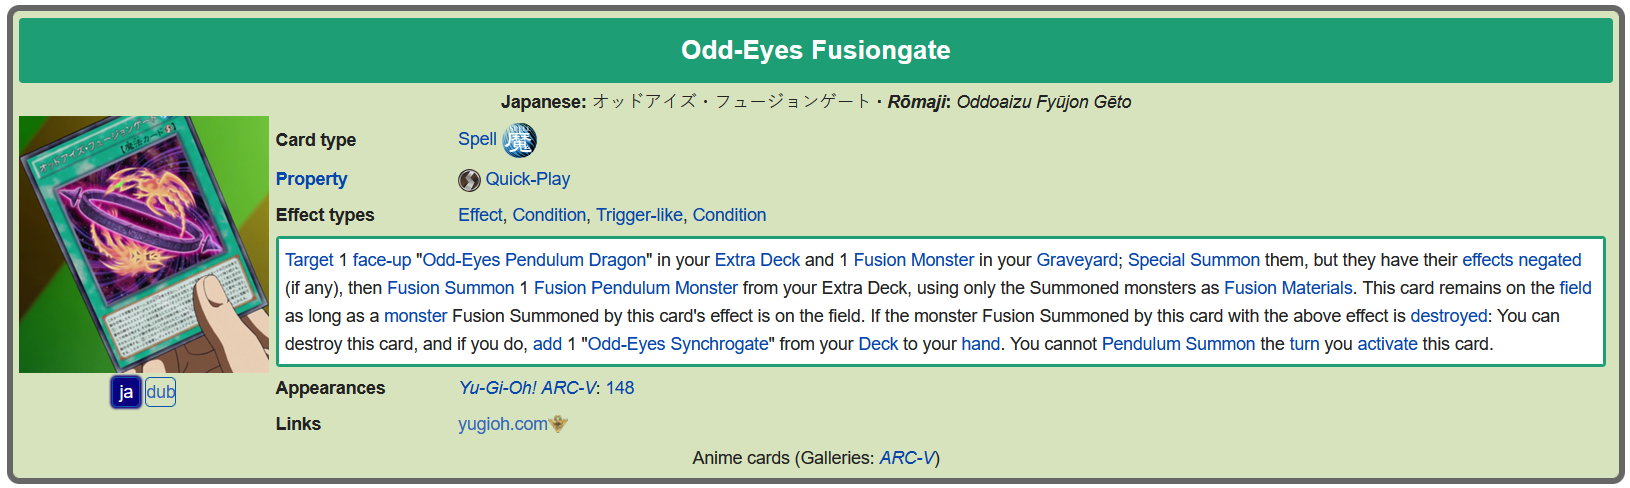Click the Spell attribute icon
Image resolution: width=1630 pixels, height=488 pixels.
click(519, 140)
